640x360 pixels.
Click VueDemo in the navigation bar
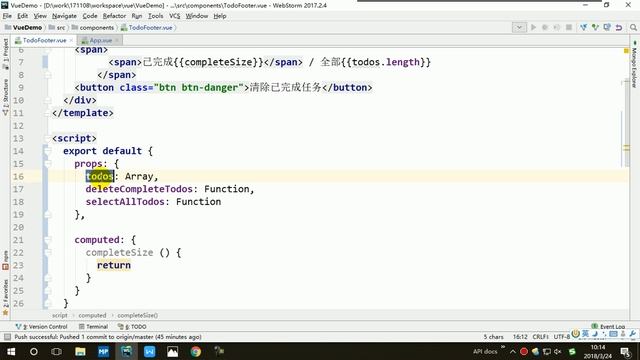pyautogui.click(x=23, y=27)
